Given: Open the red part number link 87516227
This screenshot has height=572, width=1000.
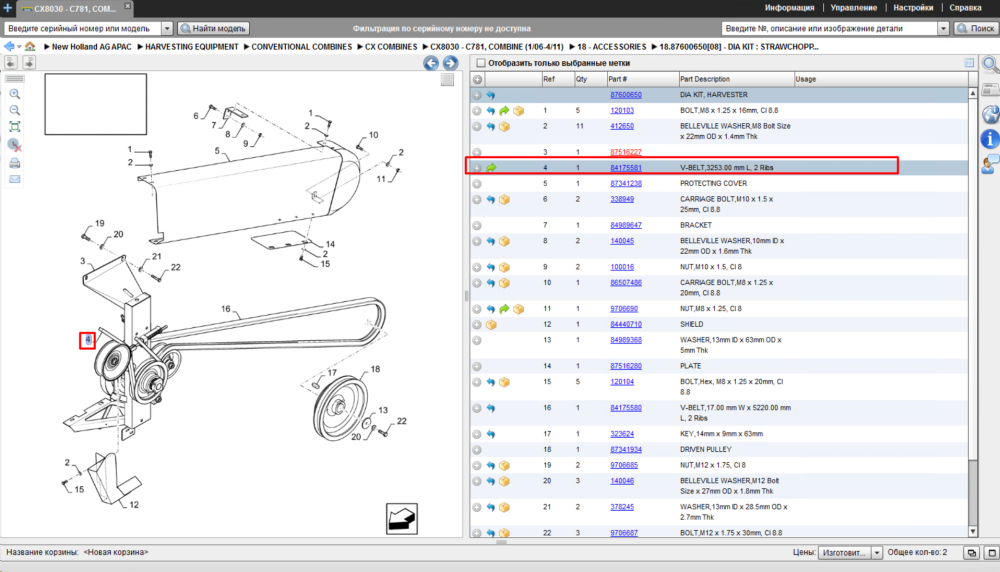Looking at the screenshot, I should [x=626, y=152].
